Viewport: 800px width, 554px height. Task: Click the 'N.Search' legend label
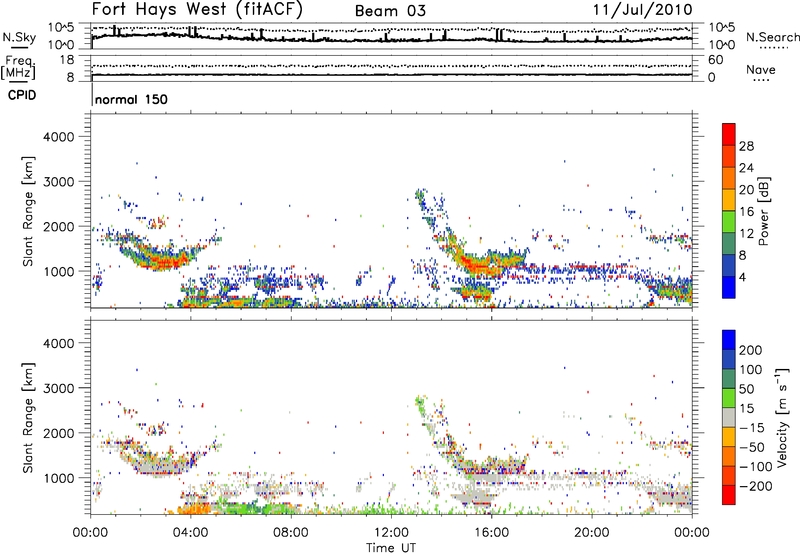click(772, 37)
